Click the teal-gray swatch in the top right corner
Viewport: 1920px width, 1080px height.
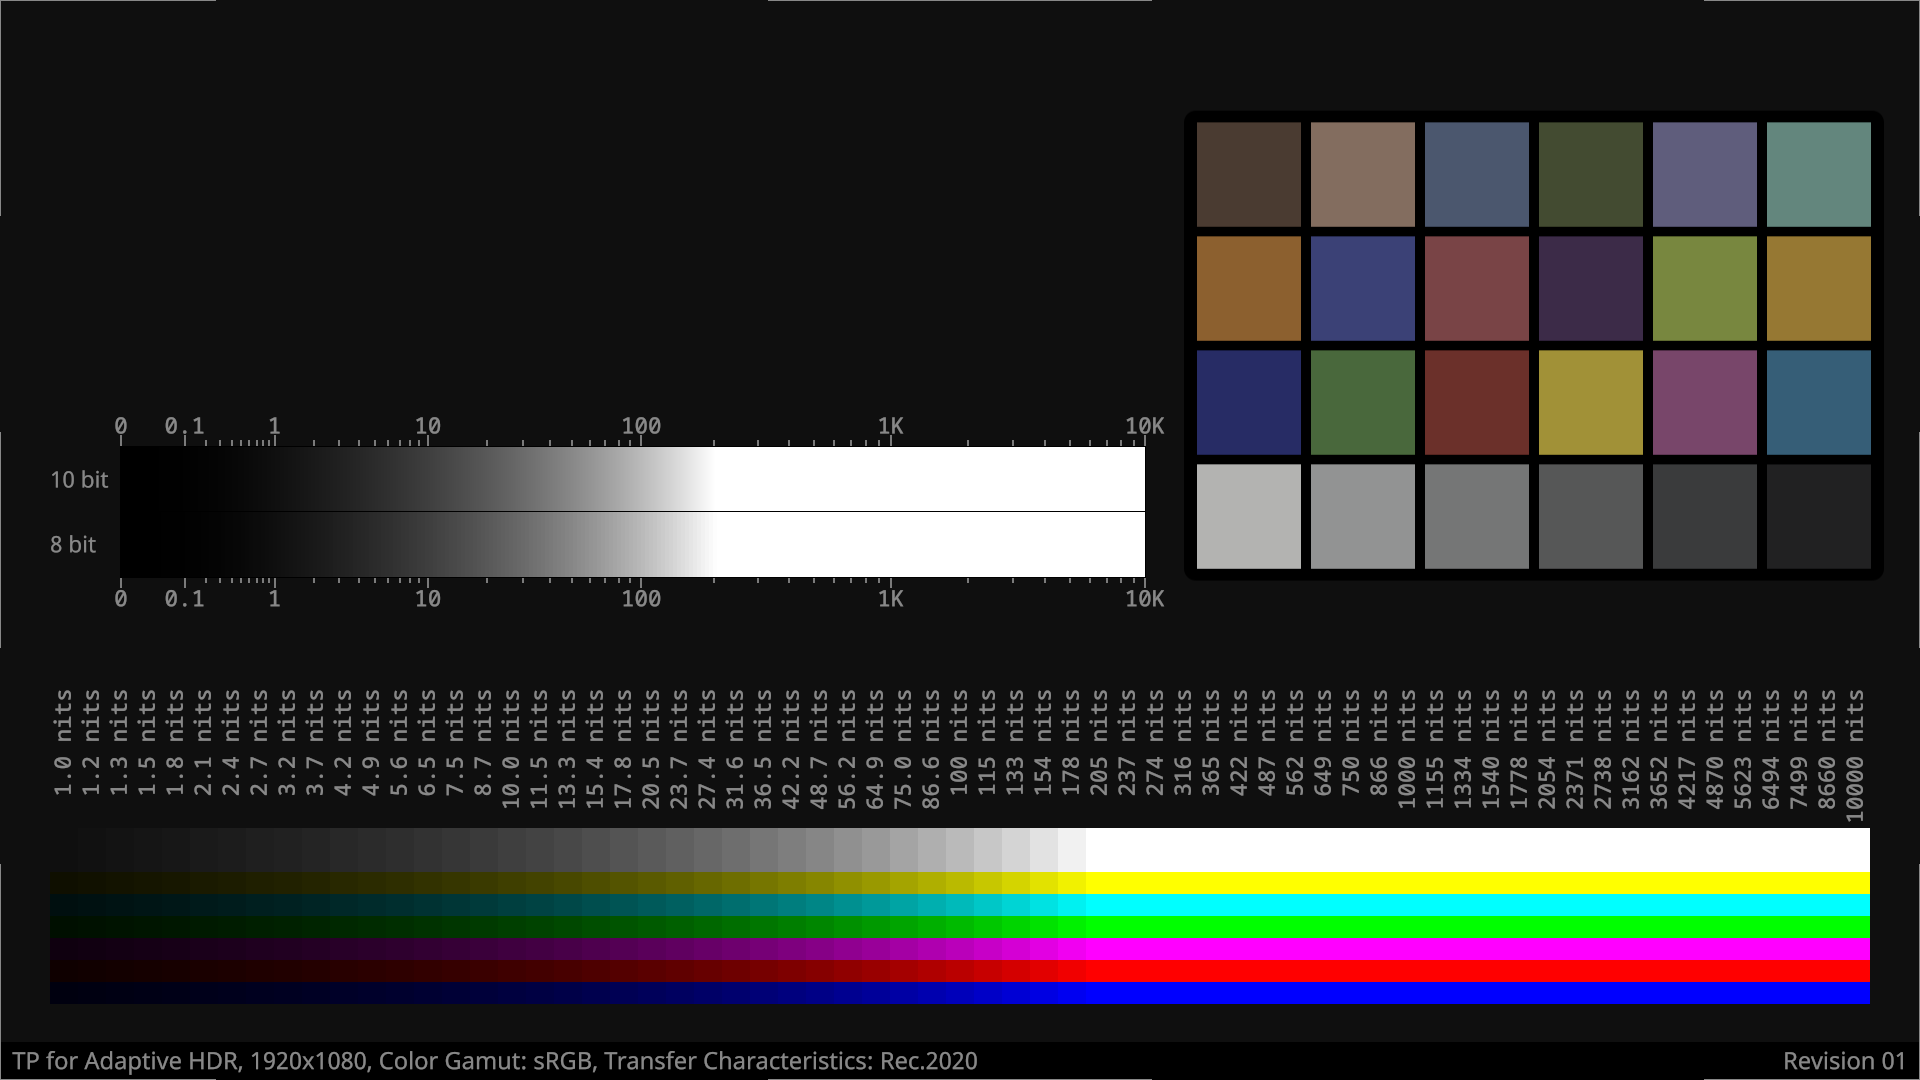coord(1818,174)
